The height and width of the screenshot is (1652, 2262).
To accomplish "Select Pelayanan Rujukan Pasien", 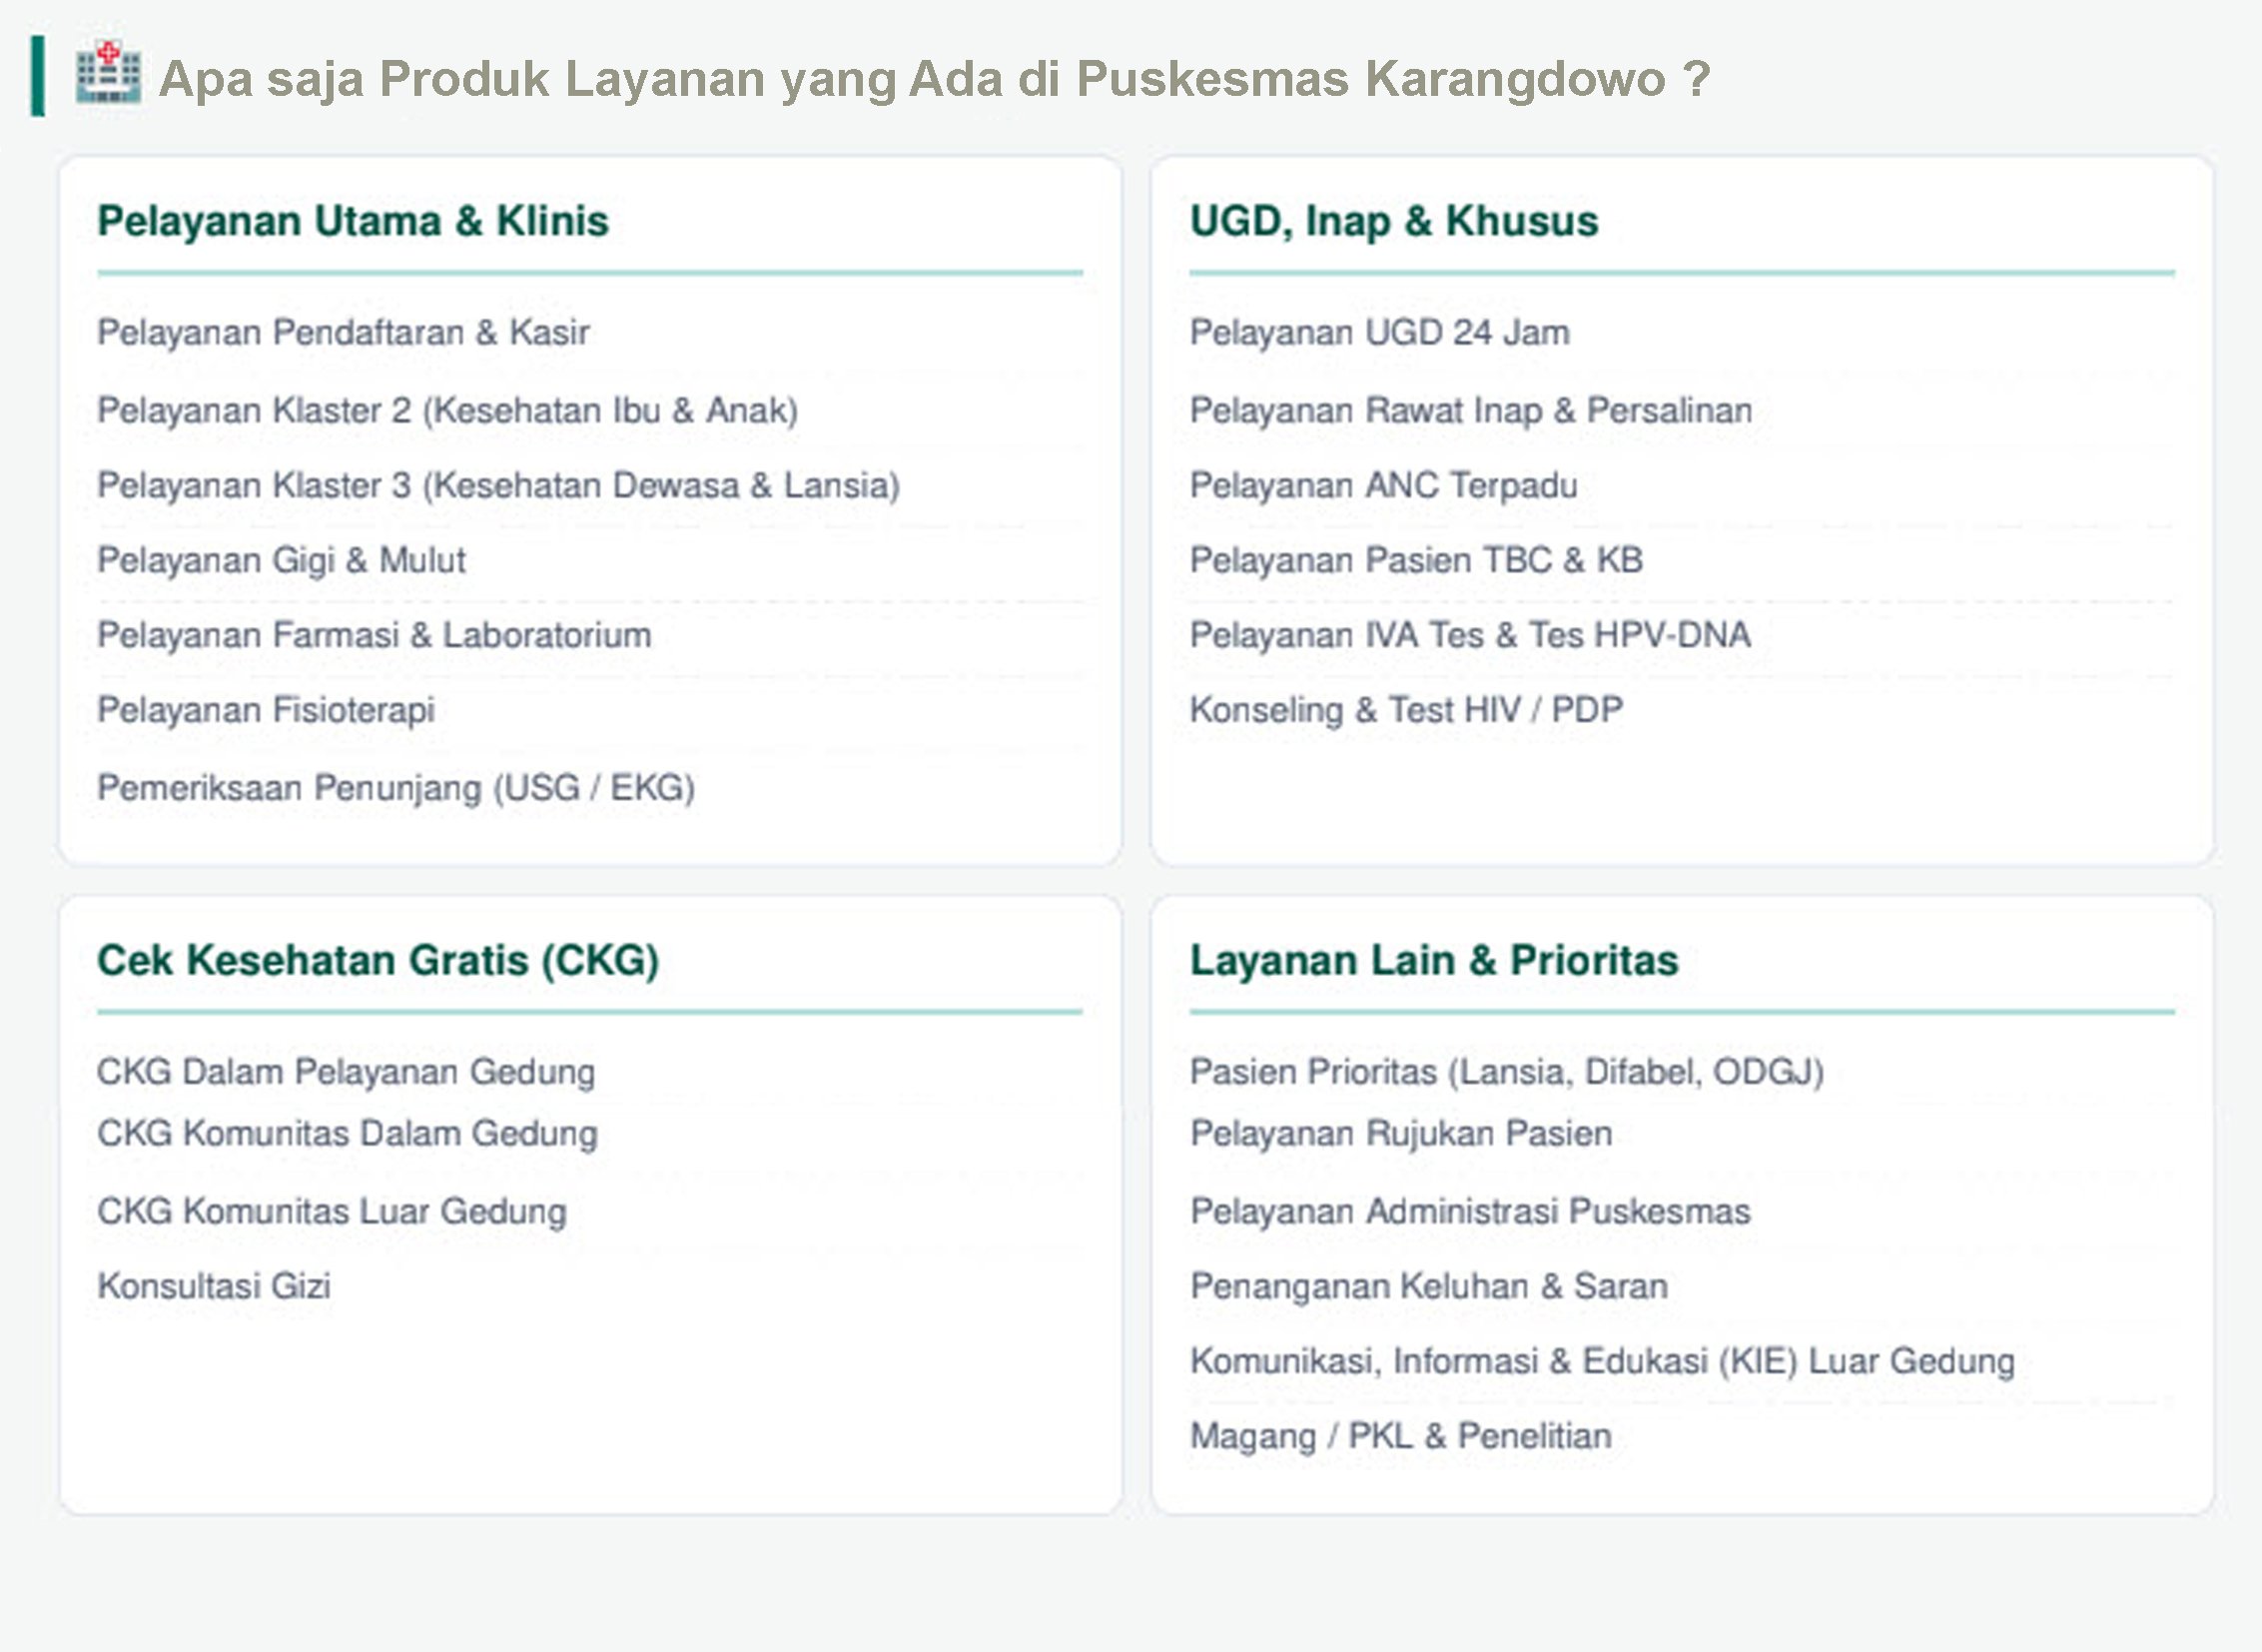I will click(1401, 1134).
